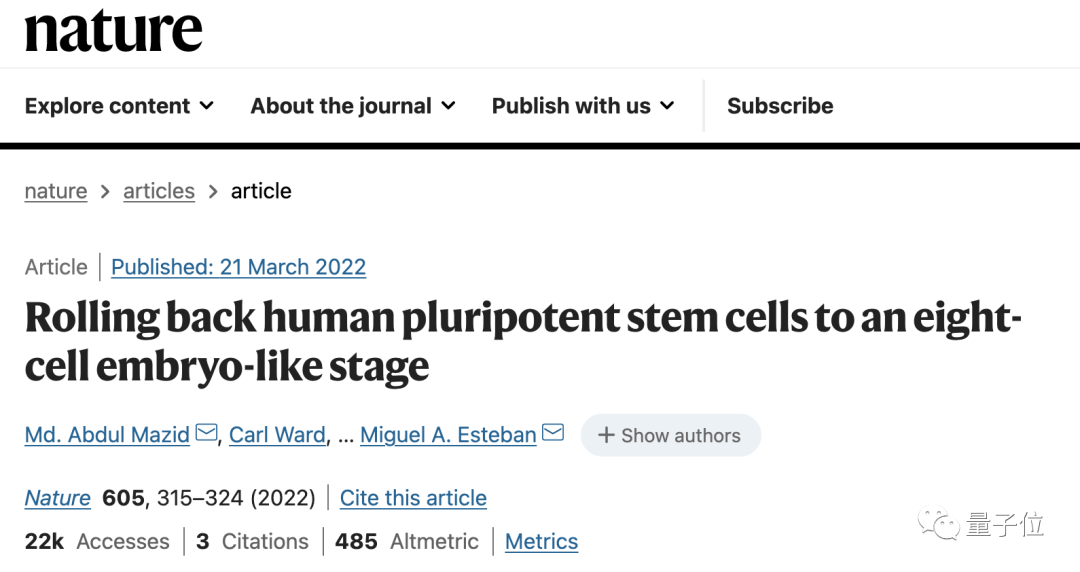Click the envelope icon beside Md. Abdul Mazid
The image size is (1080, 572).
207,432
